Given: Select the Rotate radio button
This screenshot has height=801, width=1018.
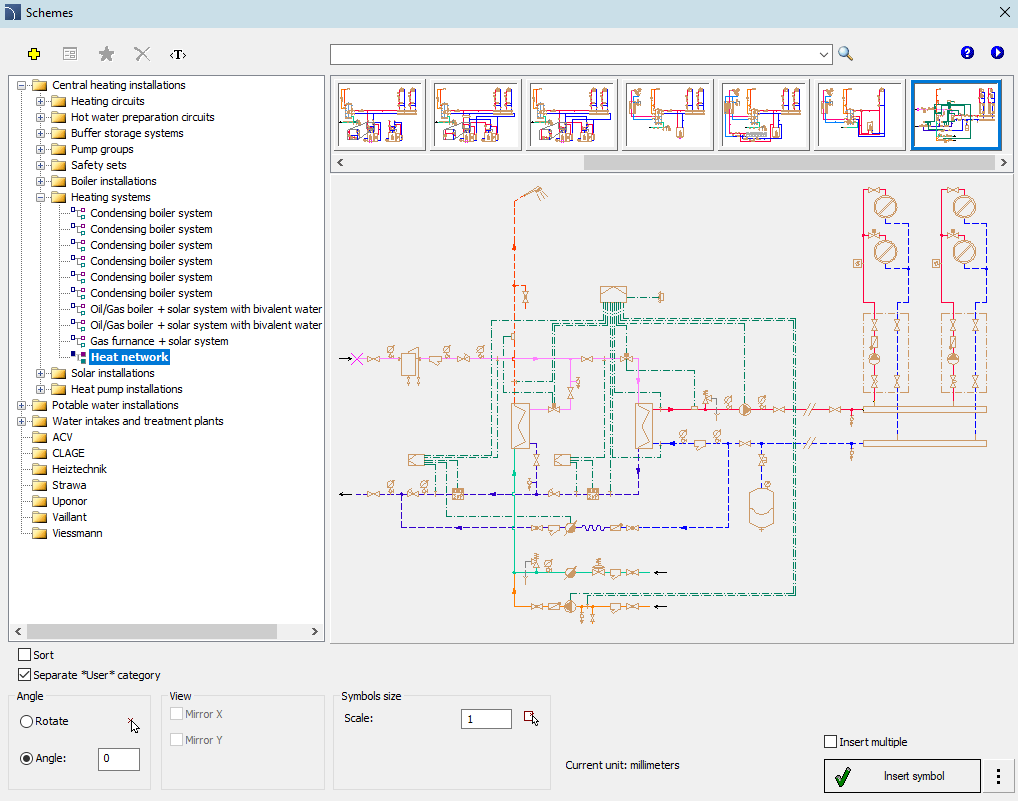Looking at the screenshot, I should pos(26,721).
